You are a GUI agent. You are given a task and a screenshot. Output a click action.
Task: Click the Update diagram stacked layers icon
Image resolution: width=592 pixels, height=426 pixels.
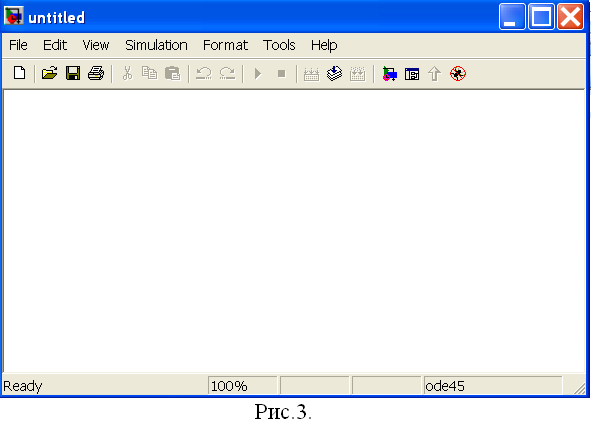335,73
